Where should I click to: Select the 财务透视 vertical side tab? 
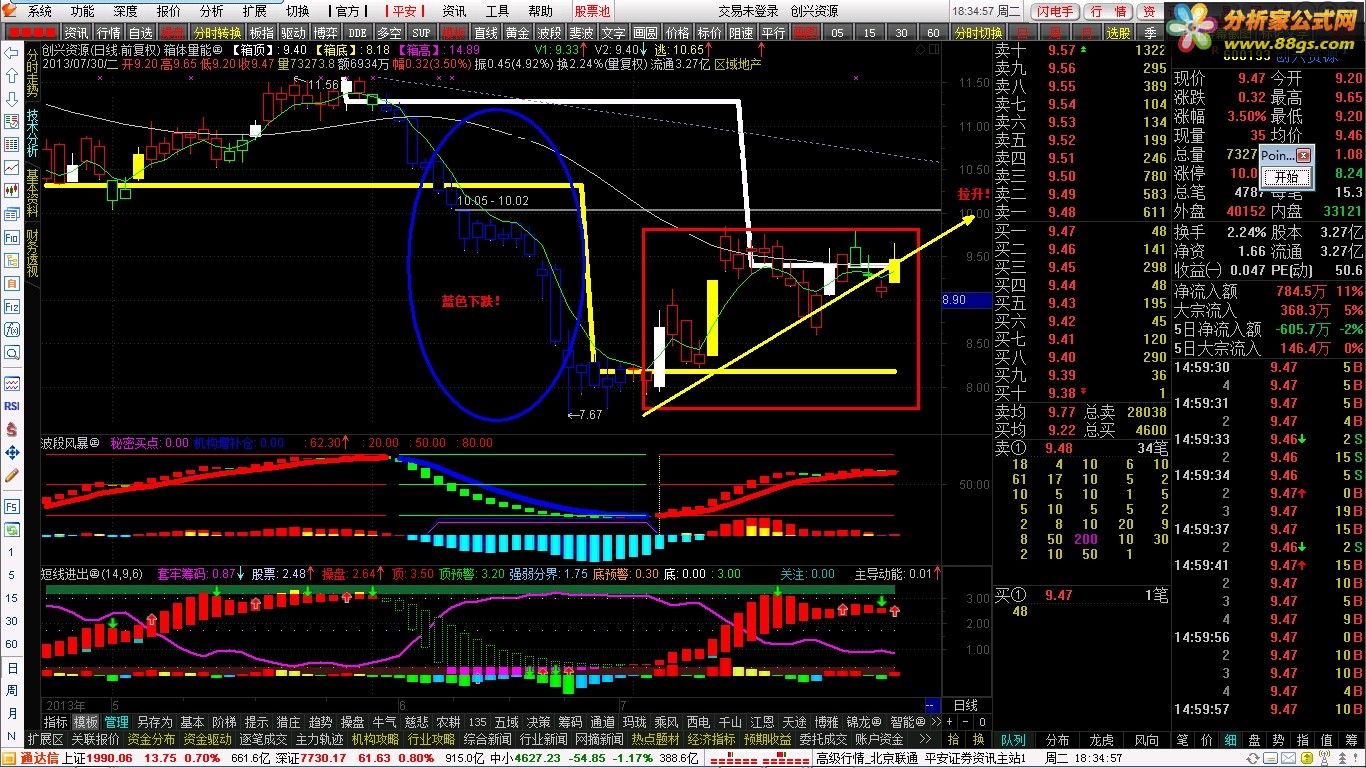coord(32,252)
